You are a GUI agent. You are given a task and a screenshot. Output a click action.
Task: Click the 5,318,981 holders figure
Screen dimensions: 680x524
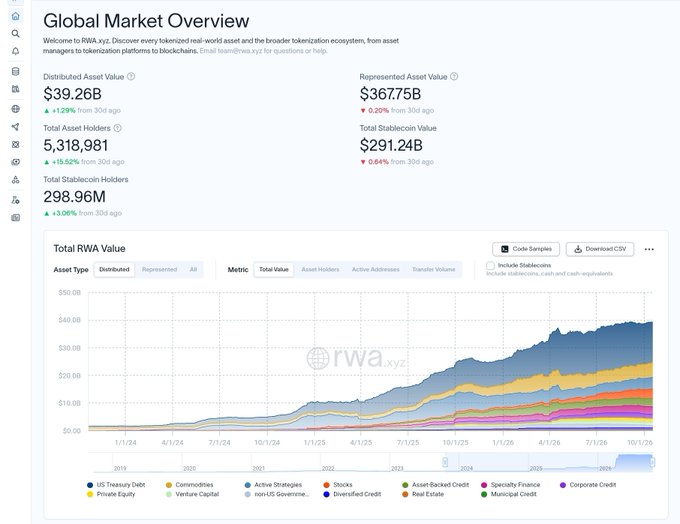click(x=75, y=145)
